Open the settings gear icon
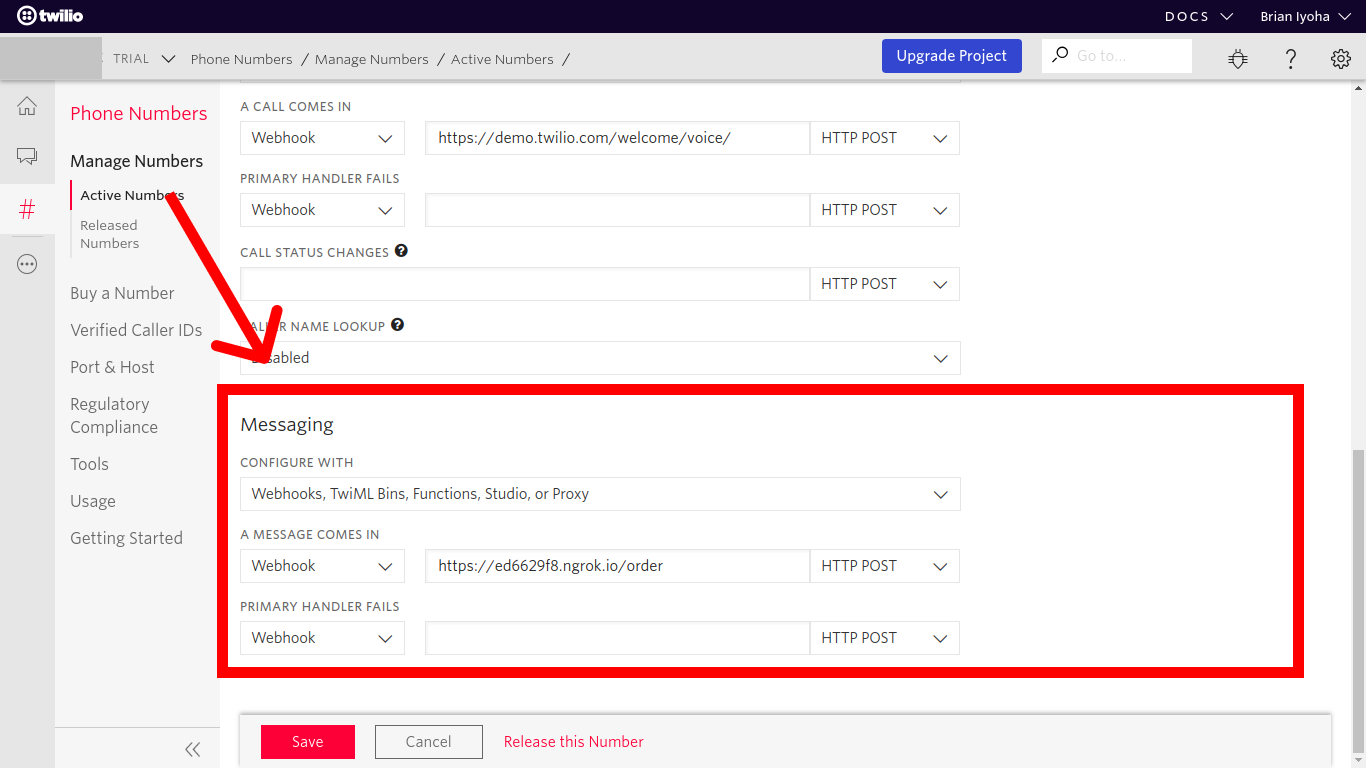Image resolution: width=1366 pixels, height=768 pixels. click(x=1341, y=59)
